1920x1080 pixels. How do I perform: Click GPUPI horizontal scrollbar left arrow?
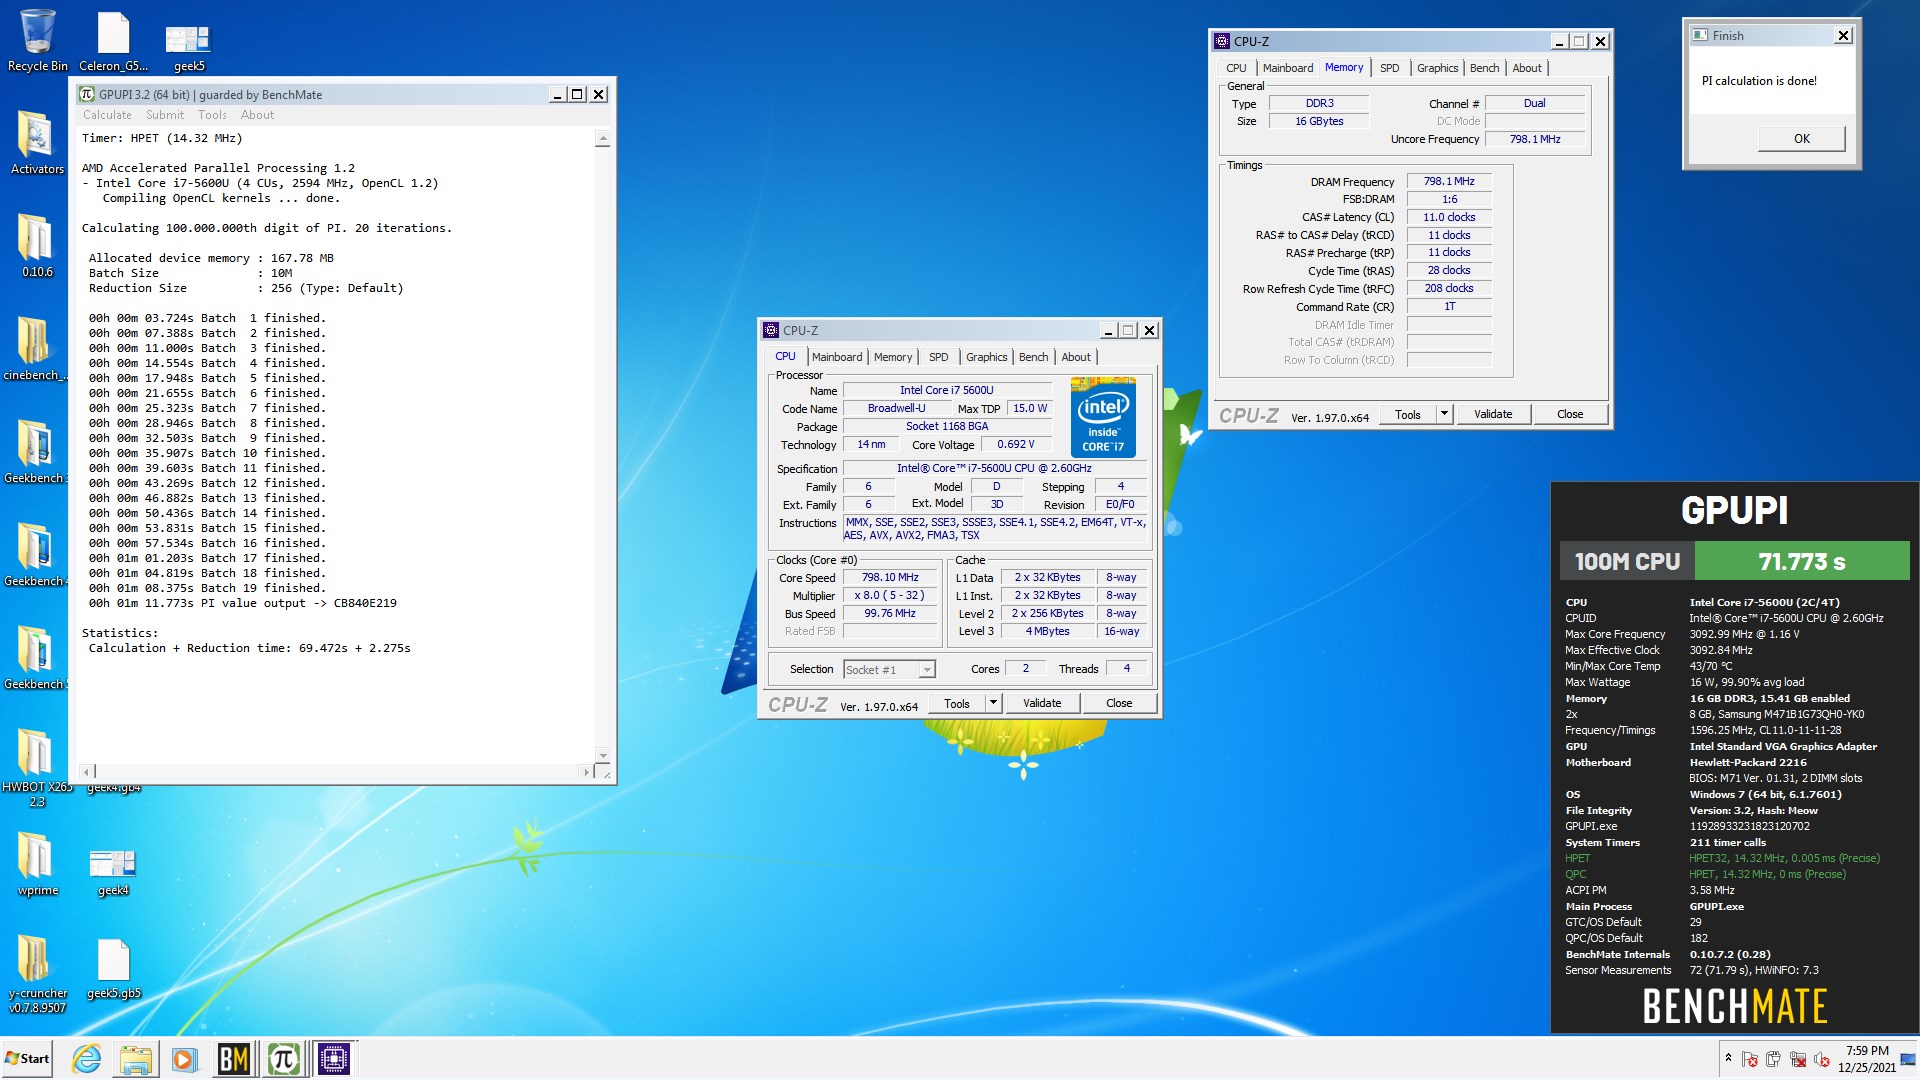[x=88, y=771]
